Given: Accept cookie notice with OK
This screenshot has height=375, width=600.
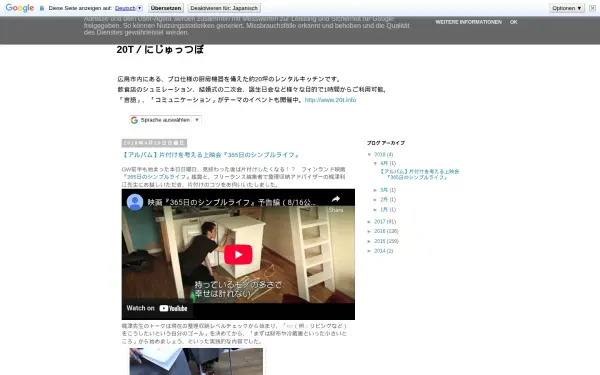Looking at the screenshot, I should point(514,22).
